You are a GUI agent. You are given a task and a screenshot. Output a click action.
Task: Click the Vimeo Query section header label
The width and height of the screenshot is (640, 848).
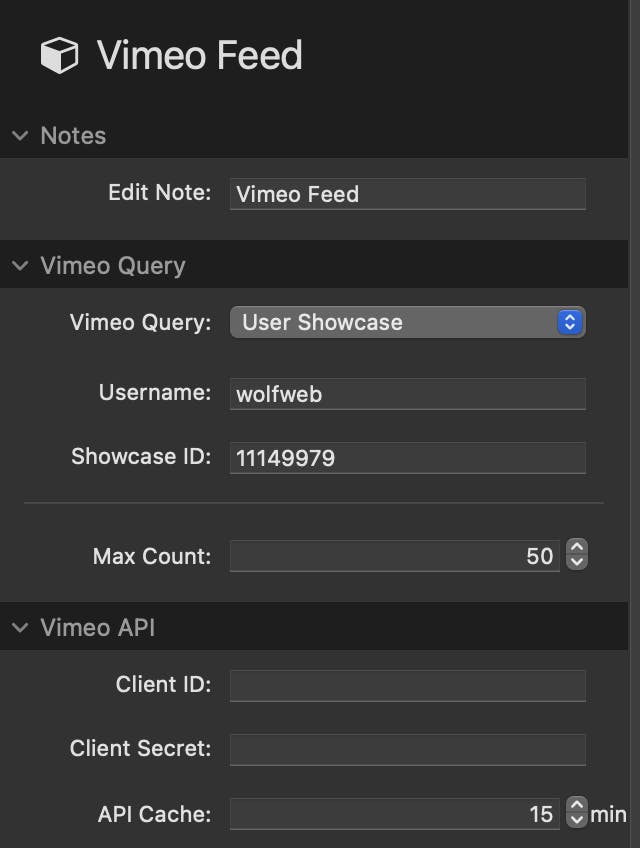click(113, 266)
